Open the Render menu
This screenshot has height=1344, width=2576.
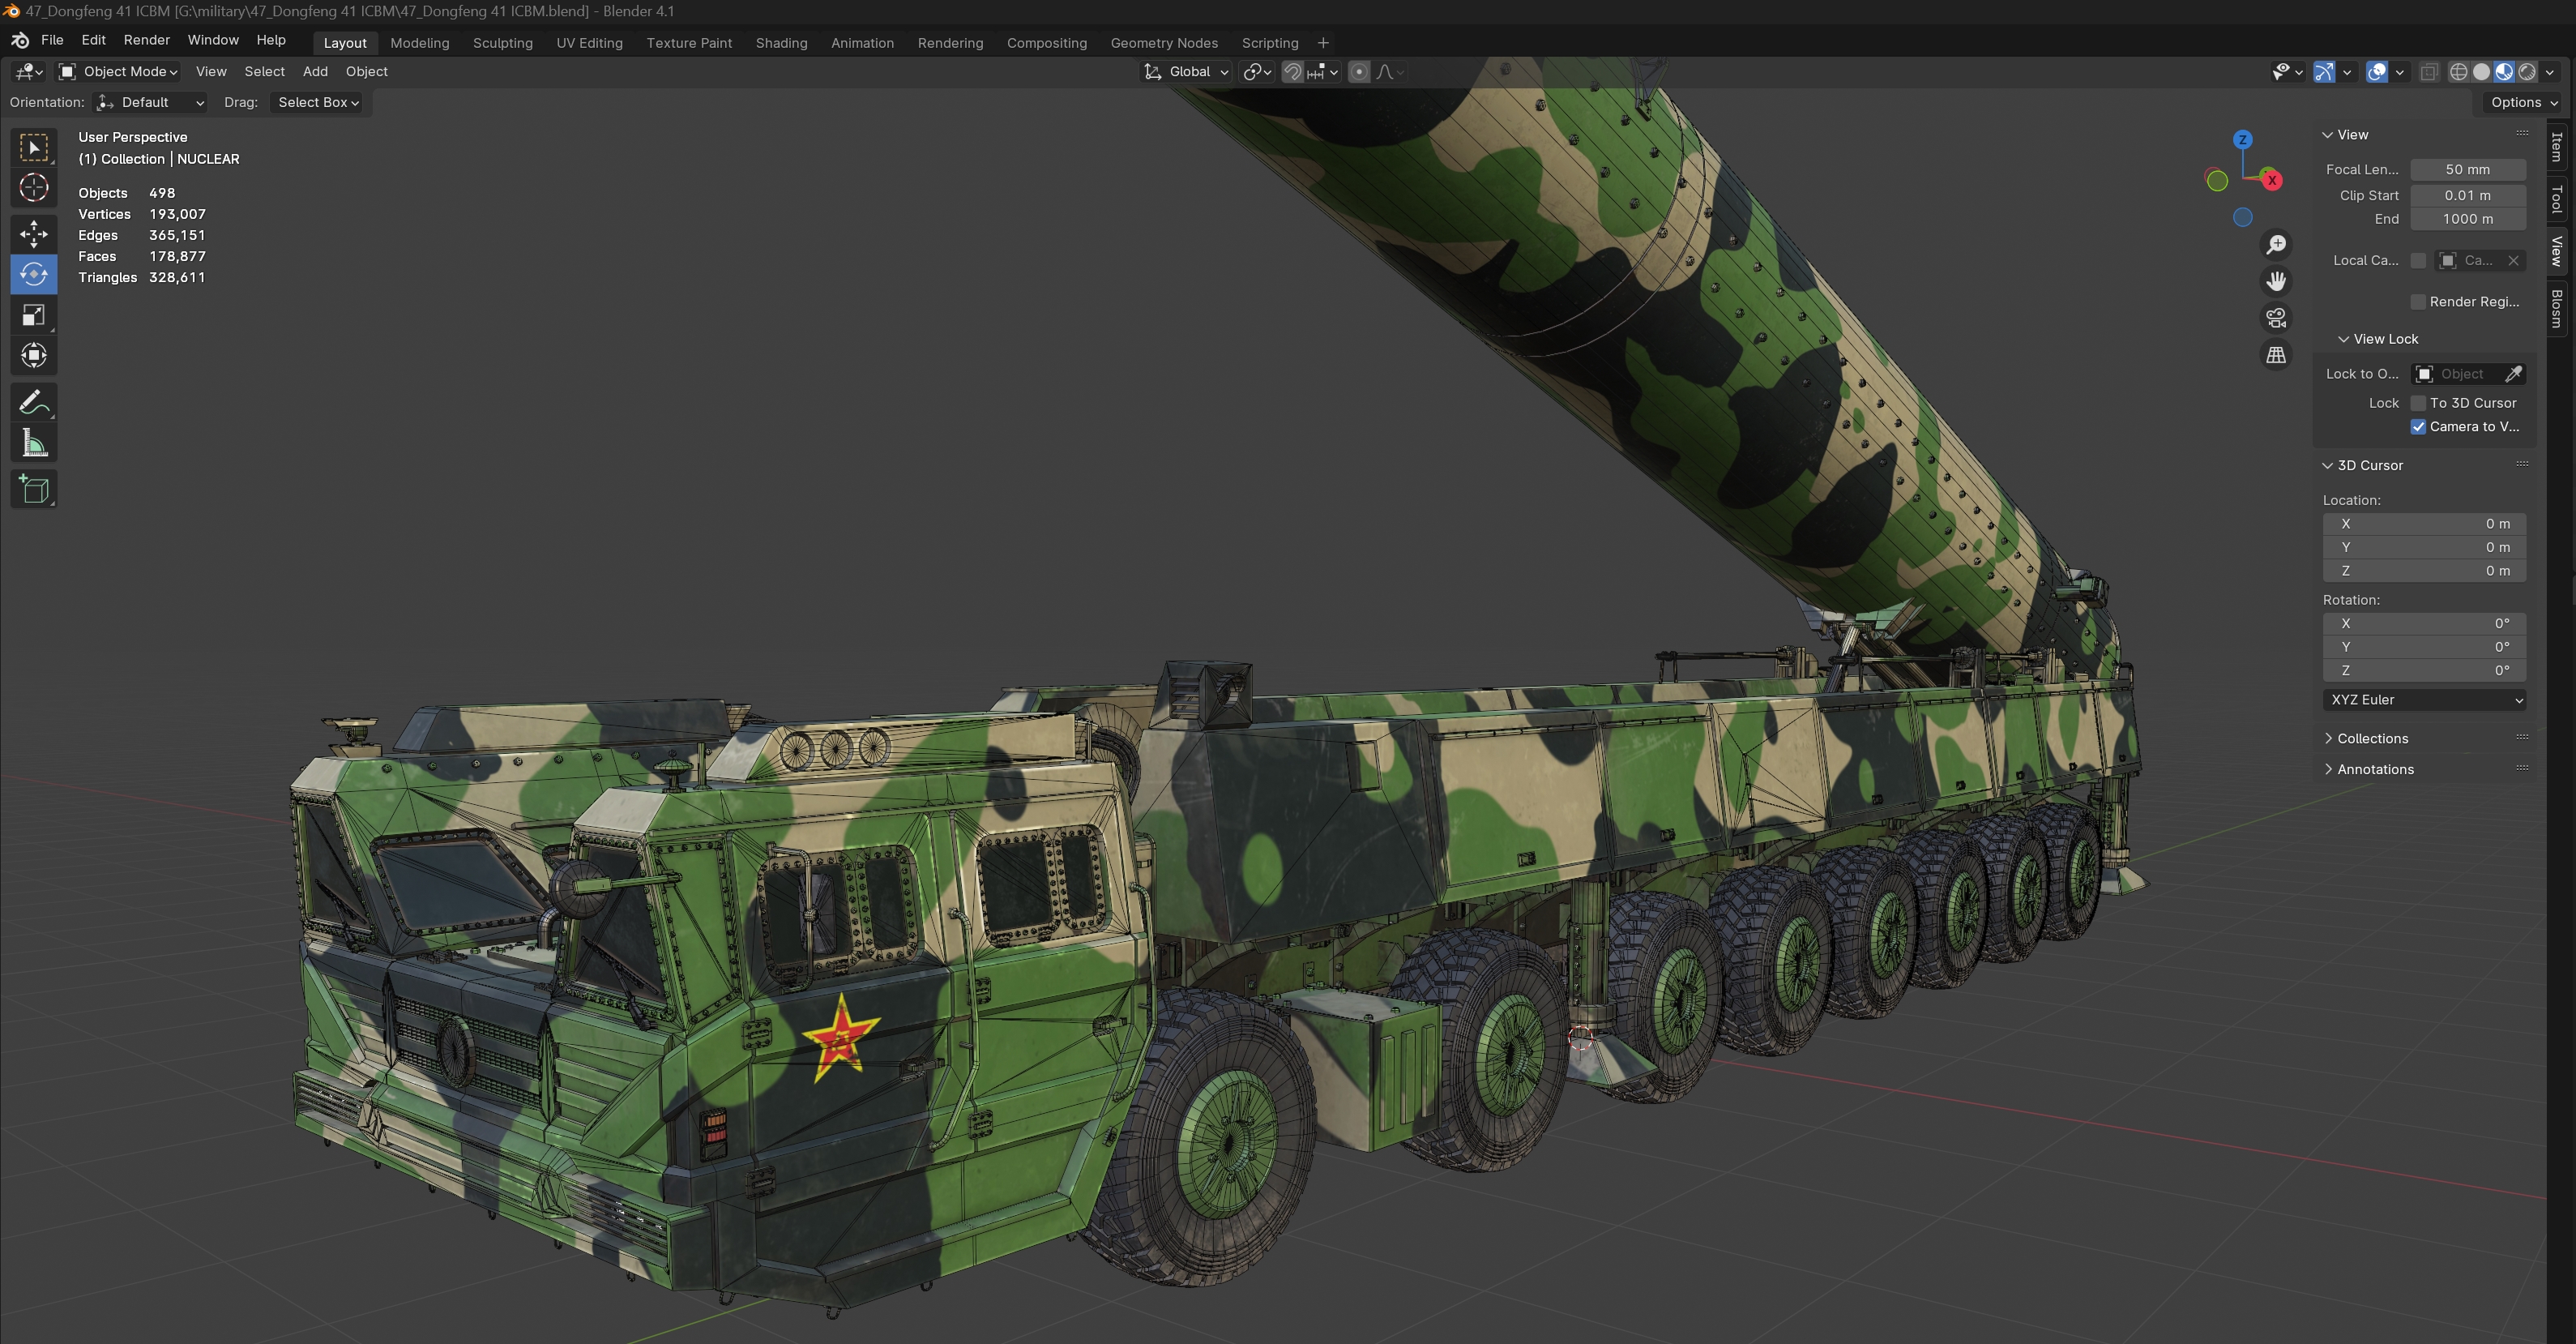click(146, 40)
